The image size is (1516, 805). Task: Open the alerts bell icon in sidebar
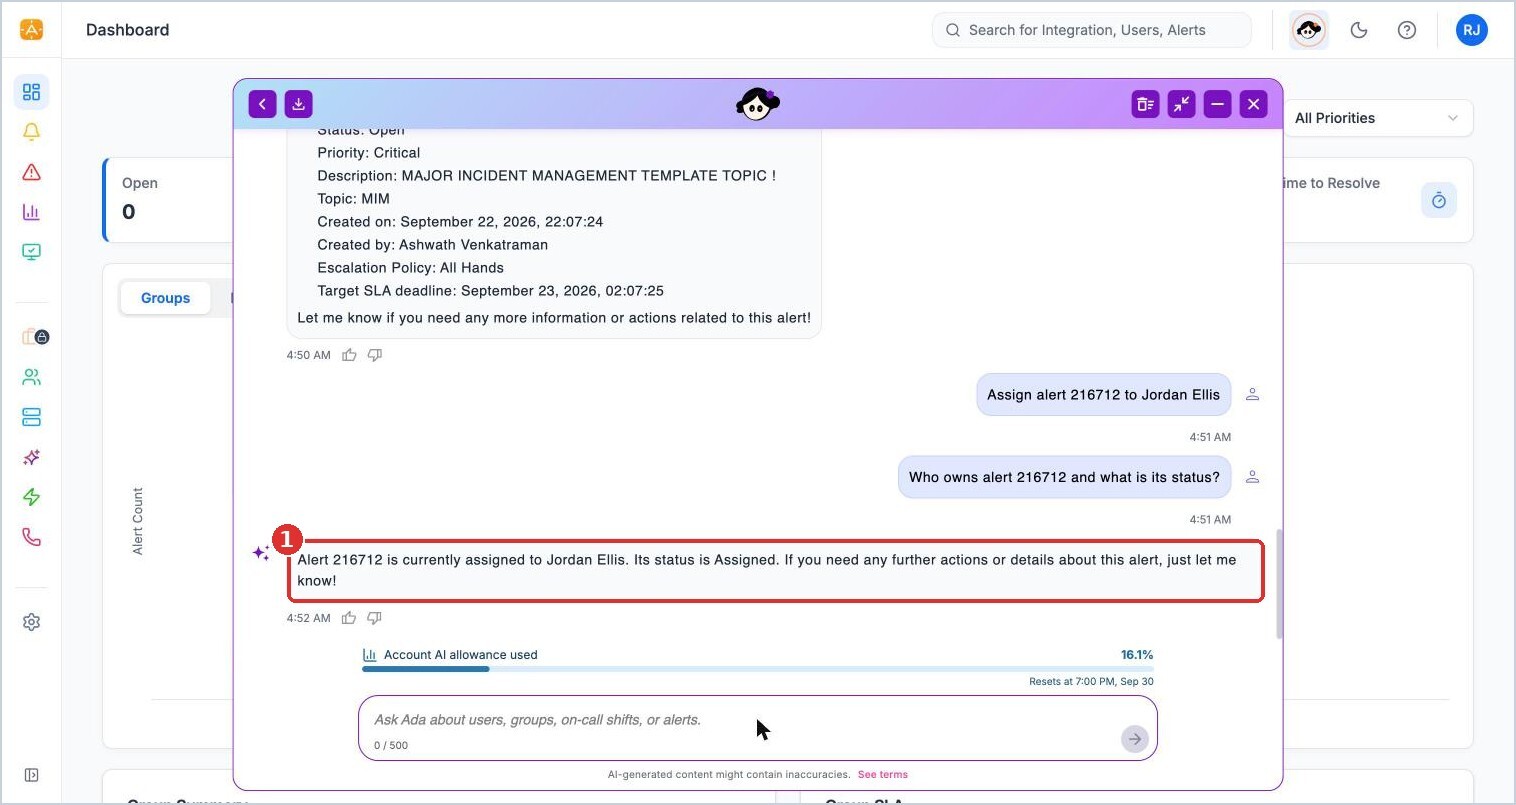pyautogui.click(x=31, y=132)
